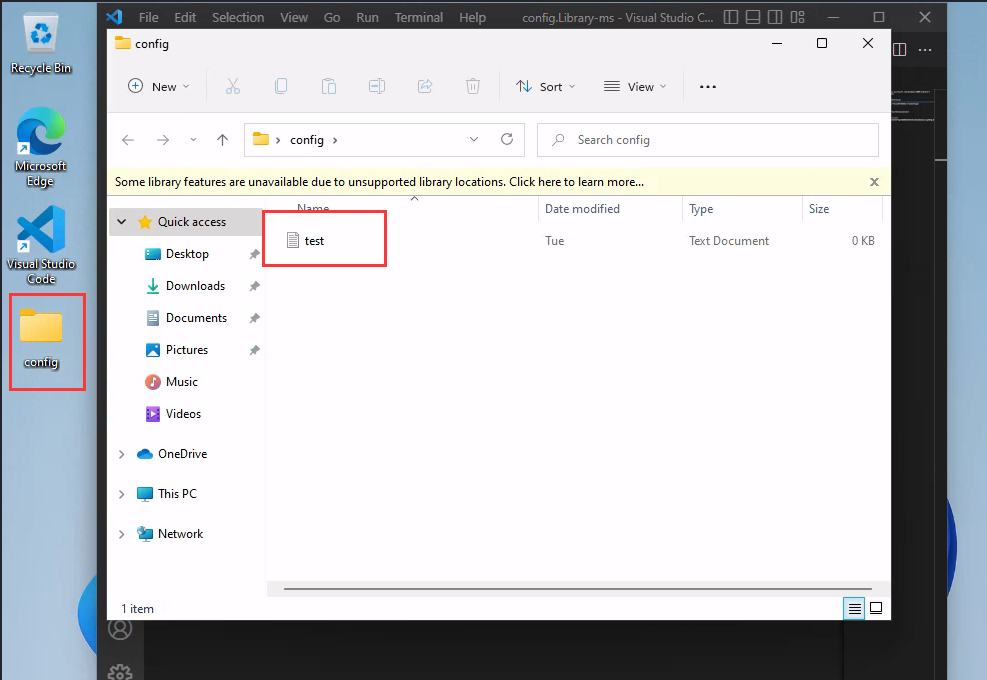Click the Copy icon in Explorer toolbar
The height and width of the screenshot is (680, 987).
point(281,86)
